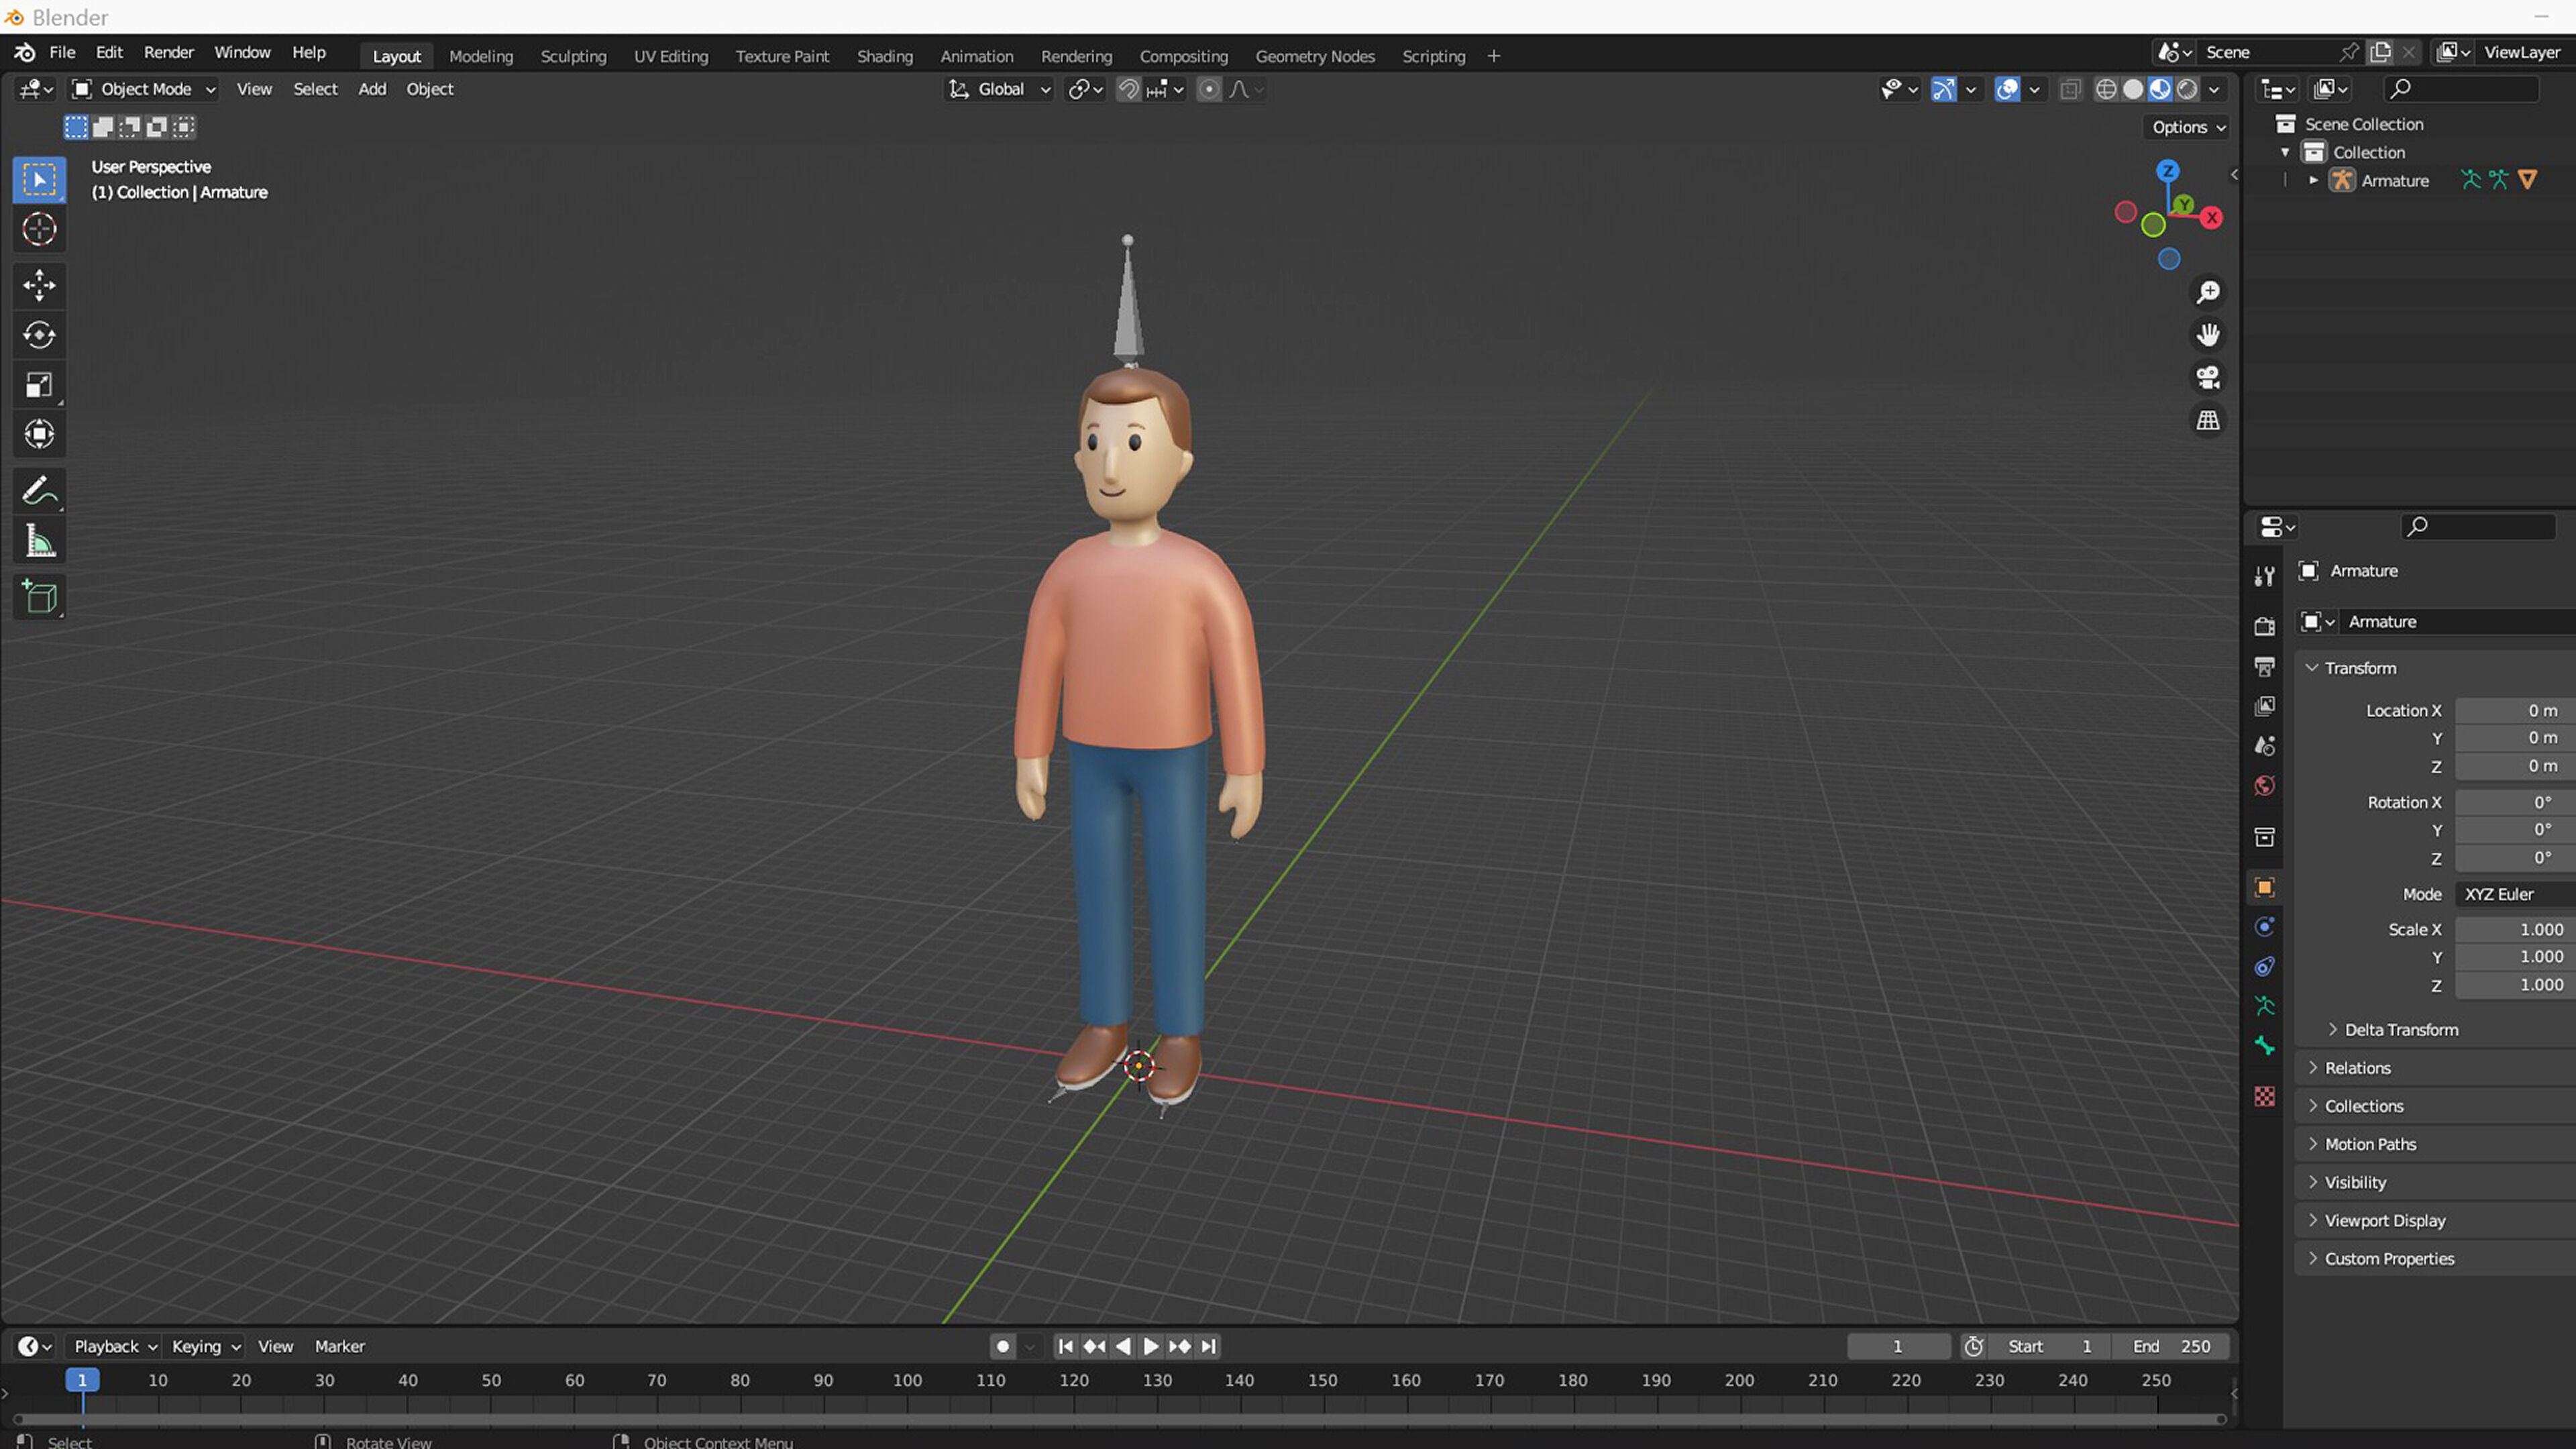The width and height of the screenshot is (2576, 1449).
Task: Toggle snapping magnet
Action: (x=1128, y=90)
